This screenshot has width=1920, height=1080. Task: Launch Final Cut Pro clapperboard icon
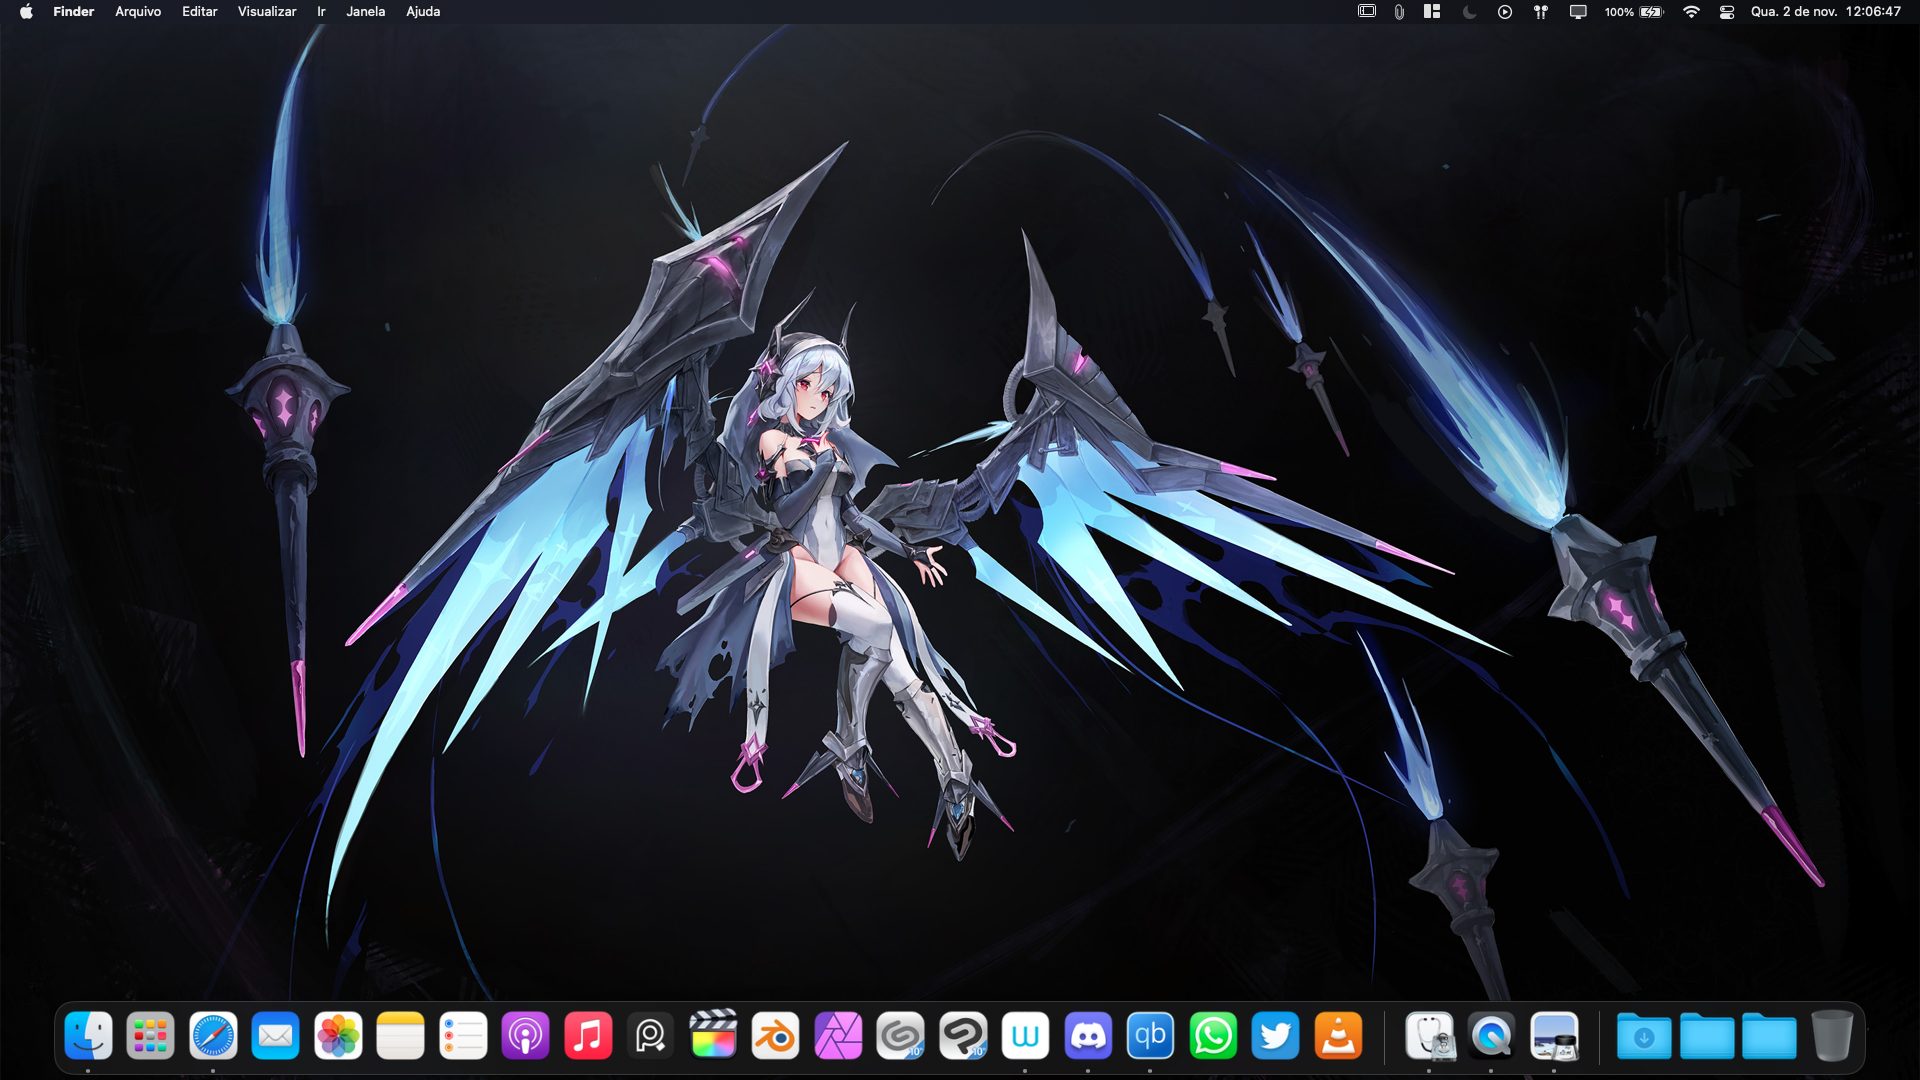click(713, 1036)
